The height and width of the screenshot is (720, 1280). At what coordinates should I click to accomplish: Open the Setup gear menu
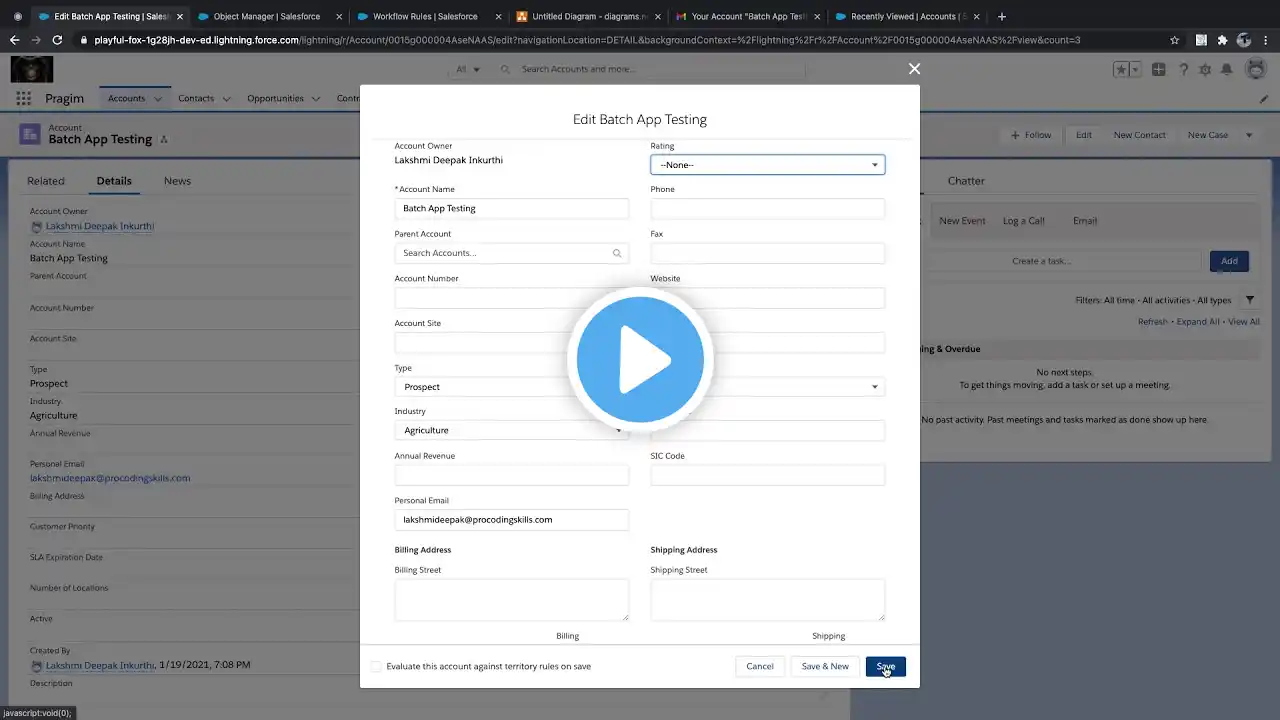[1204, 69]
